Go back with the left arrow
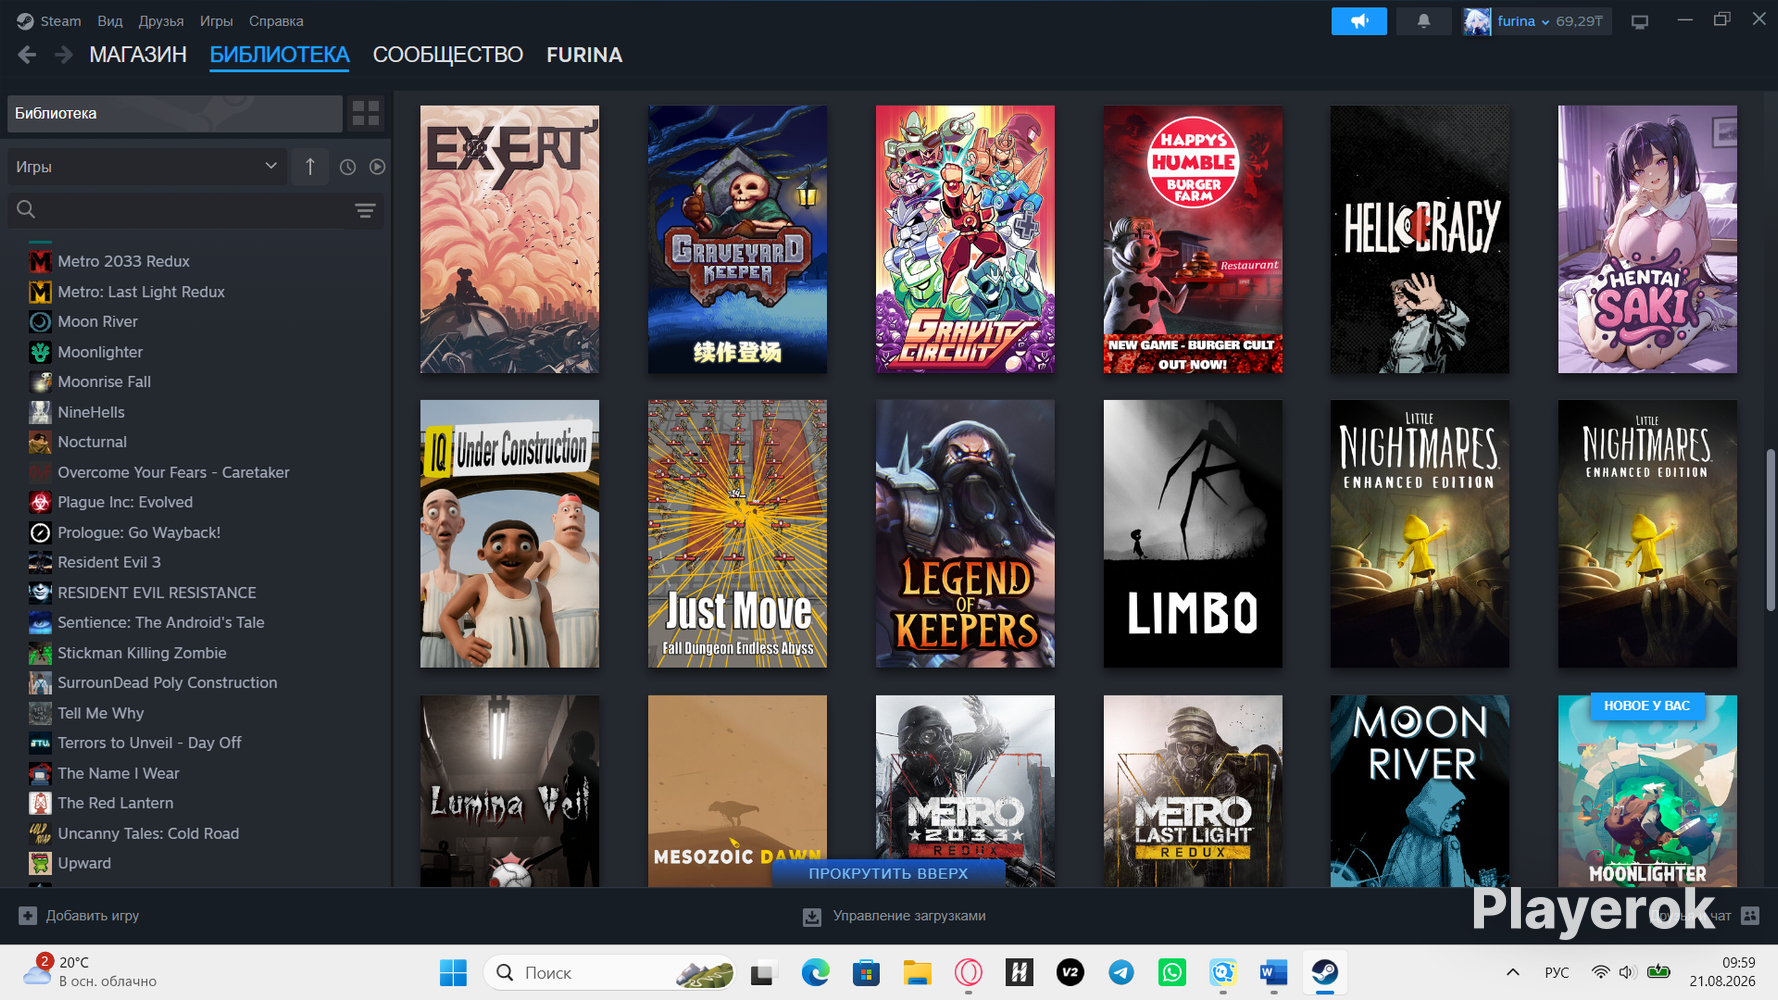This screenshot has height=1000, width=1778. [27, 55]
